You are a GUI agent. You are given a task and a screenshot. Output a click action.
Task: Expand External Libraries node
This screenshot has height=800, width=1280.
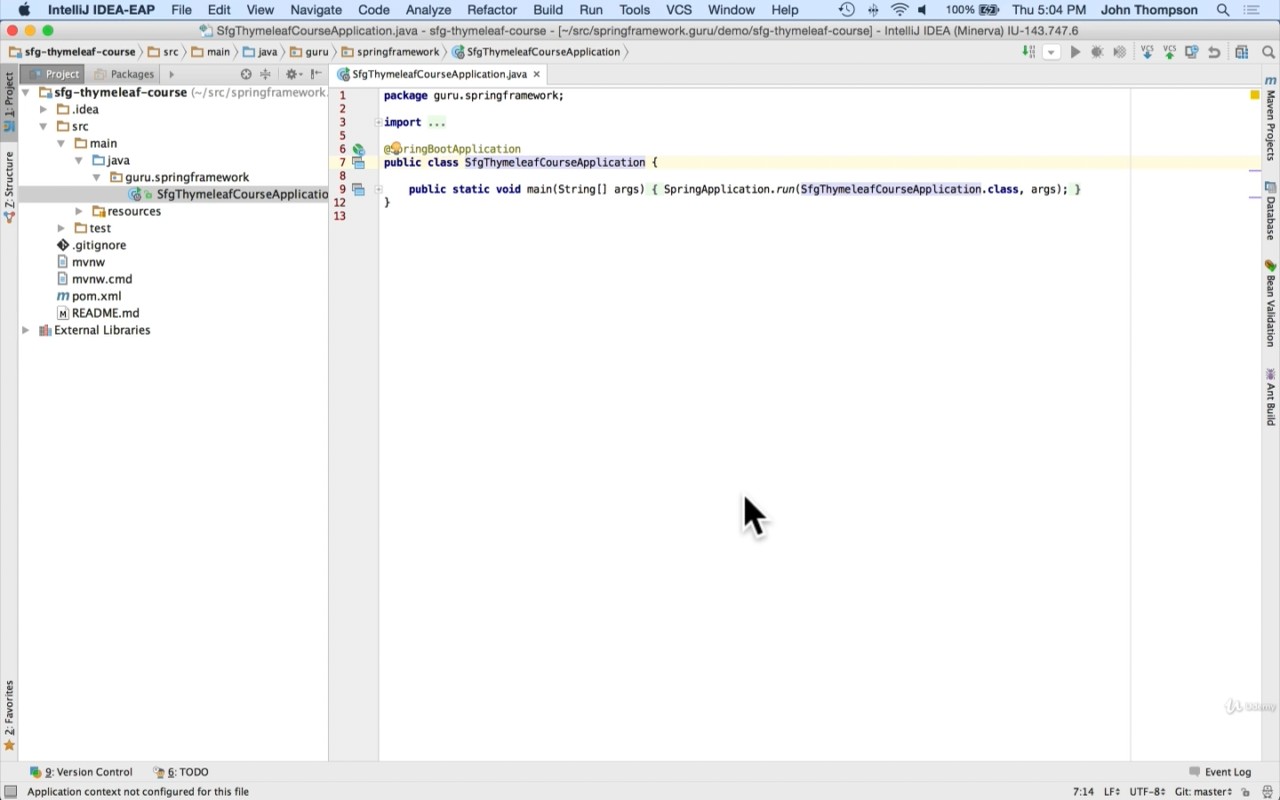click(26, 330)
